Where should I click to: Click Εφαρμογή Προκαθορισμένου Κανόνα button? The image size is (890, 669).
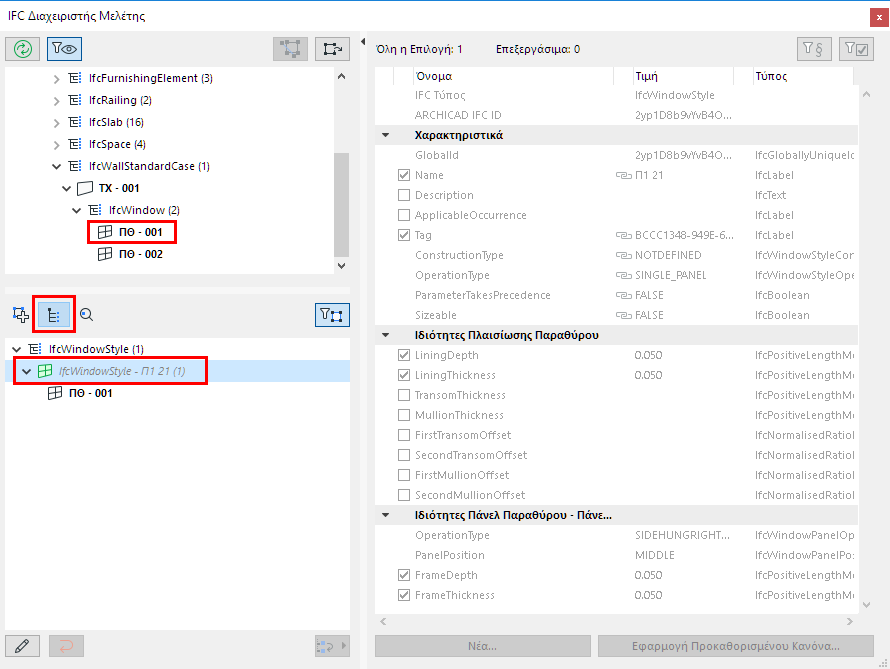(736, 646)
